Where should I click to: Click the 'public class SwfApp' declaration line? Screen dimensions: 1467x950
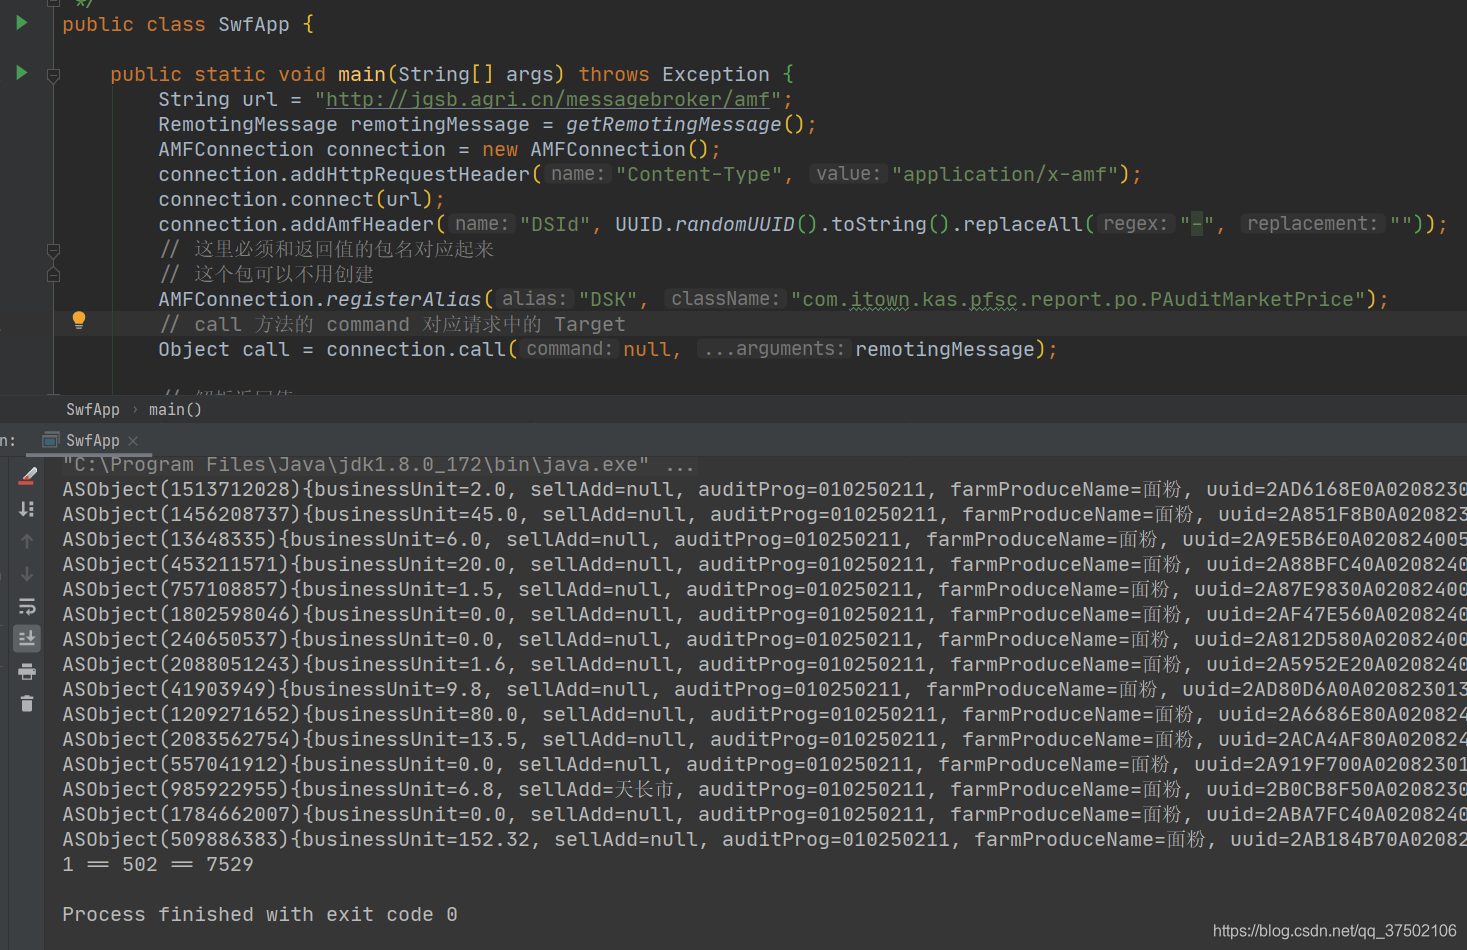[x=188, y=24]
